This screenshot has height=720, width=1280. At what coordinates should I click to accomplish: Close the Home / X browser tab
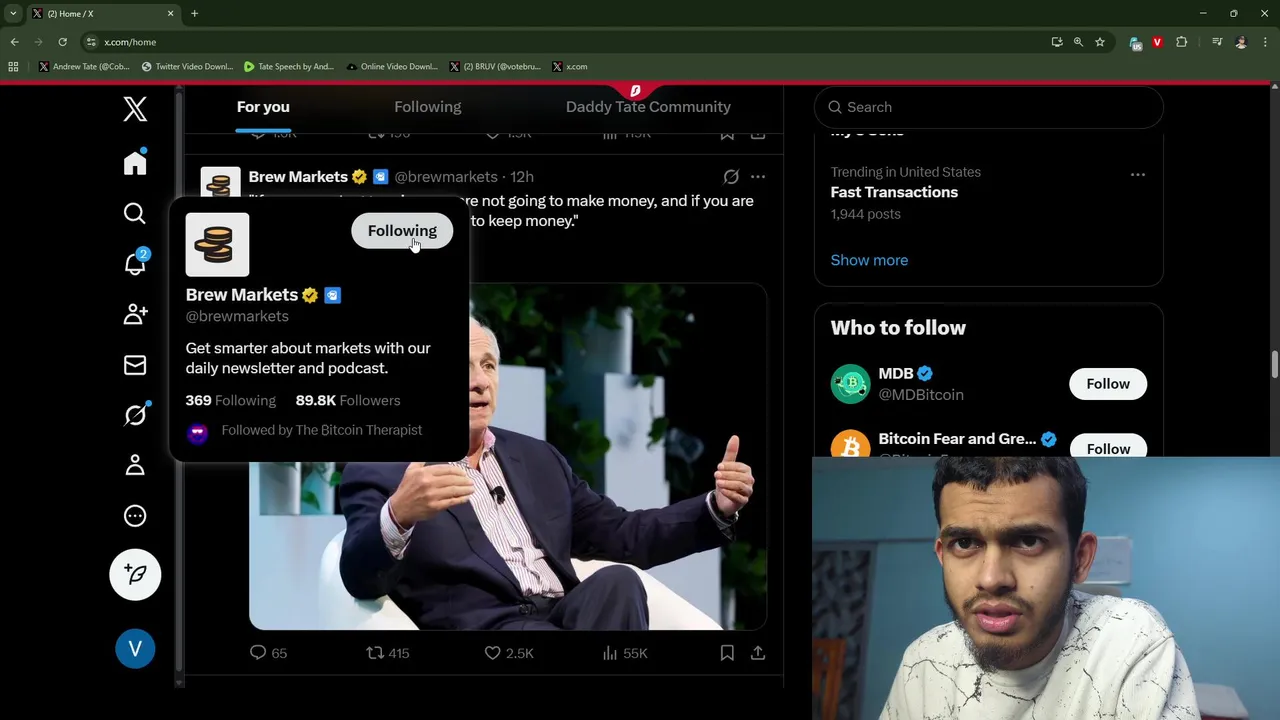pyautogui.click(x=170, y=13)
